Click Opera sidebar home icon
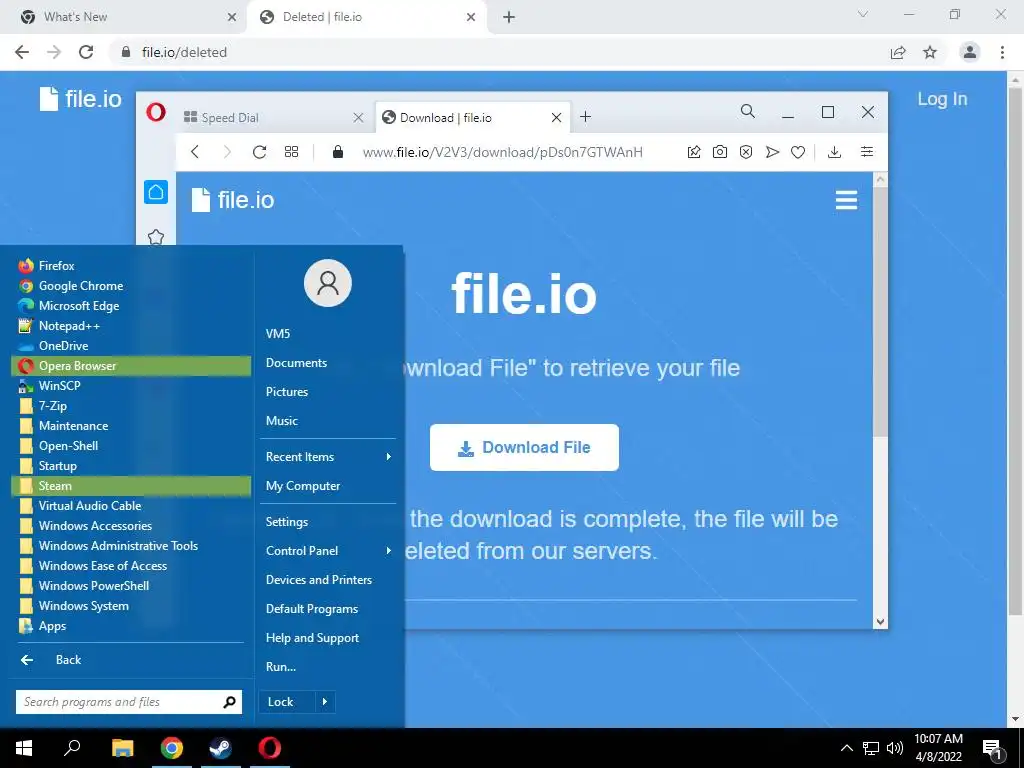 point(156,192)
